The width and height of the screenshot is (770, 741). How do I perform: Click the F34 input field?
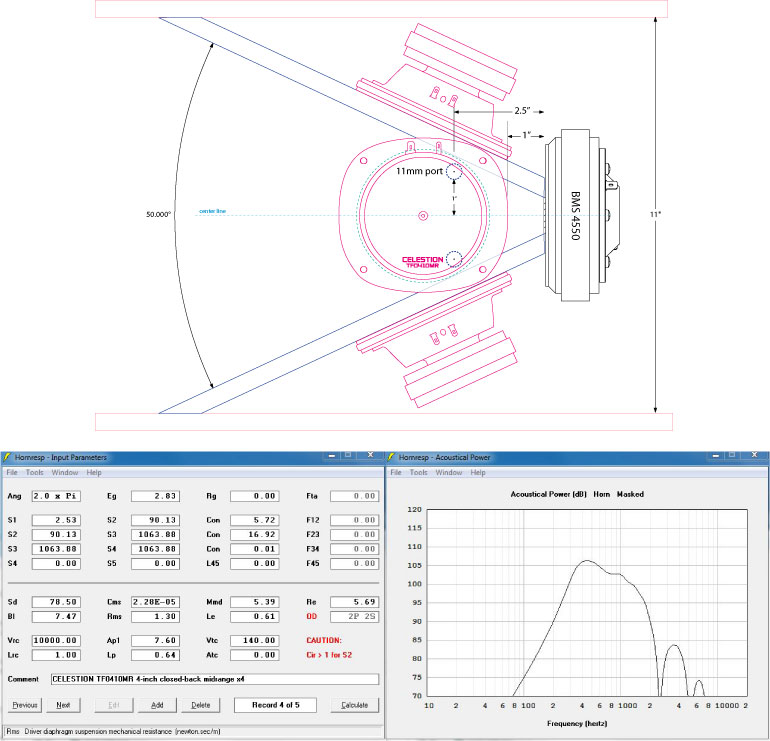pos(355,549)
